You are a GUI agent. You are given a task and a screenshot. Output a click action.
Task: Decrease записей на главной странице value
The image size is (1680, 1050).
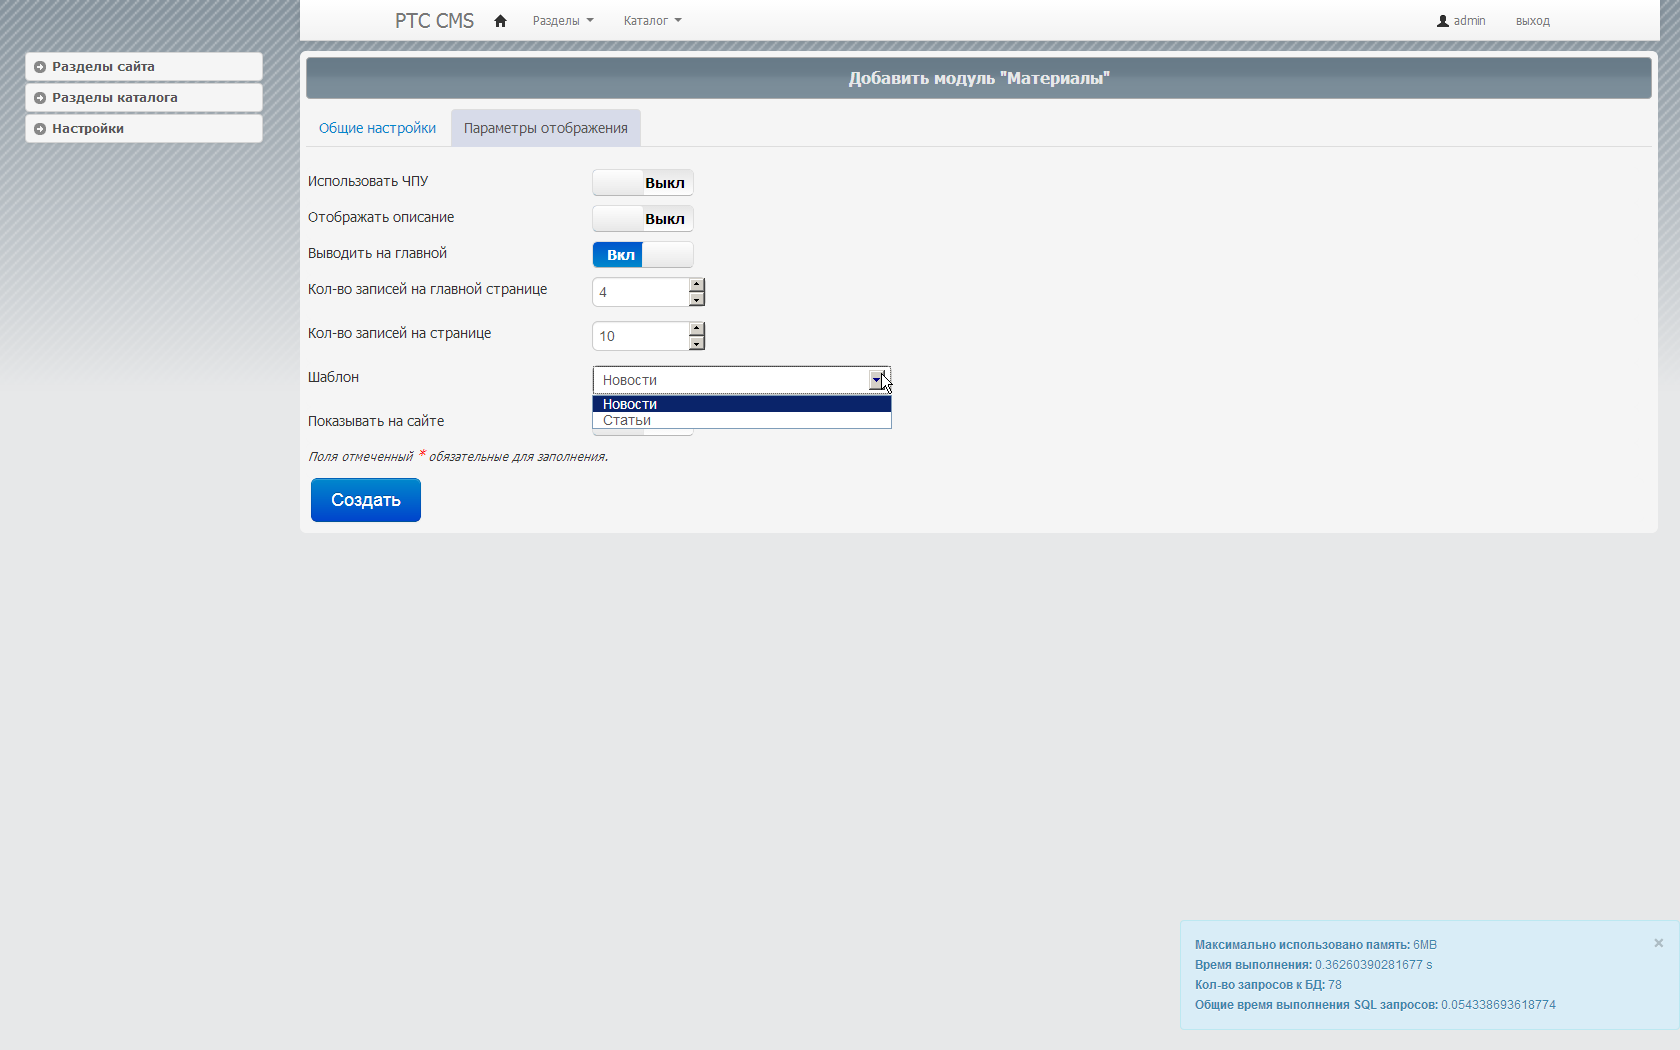pos(697,299)
